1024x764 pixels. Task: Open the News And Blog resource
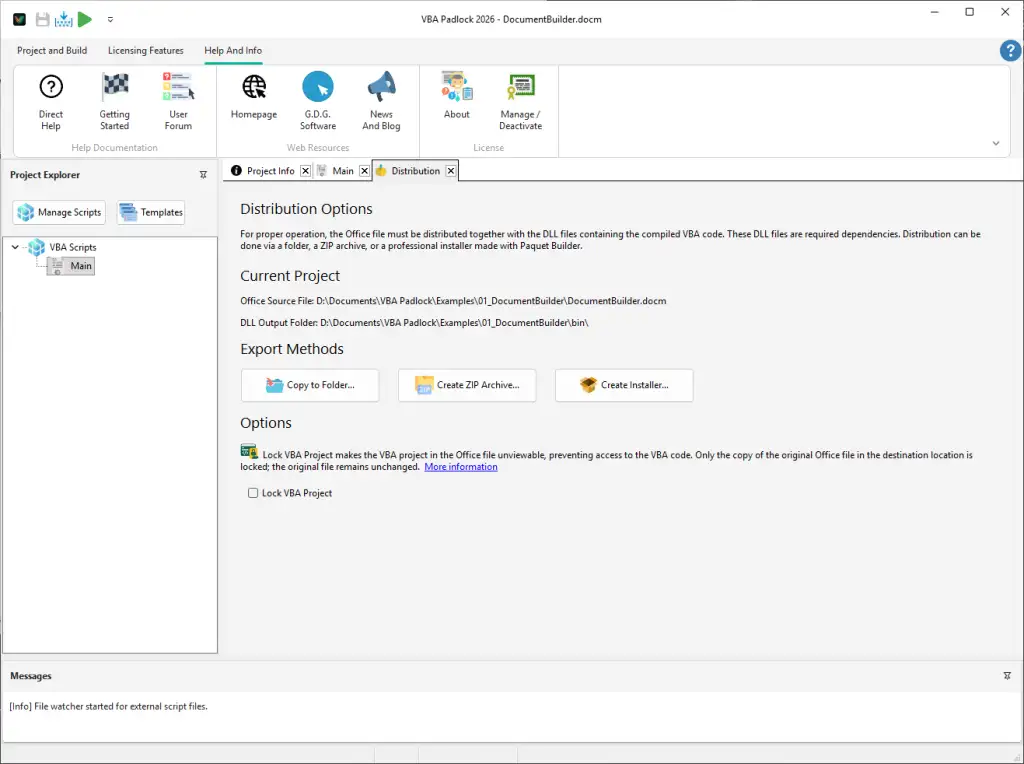(381, 100)
